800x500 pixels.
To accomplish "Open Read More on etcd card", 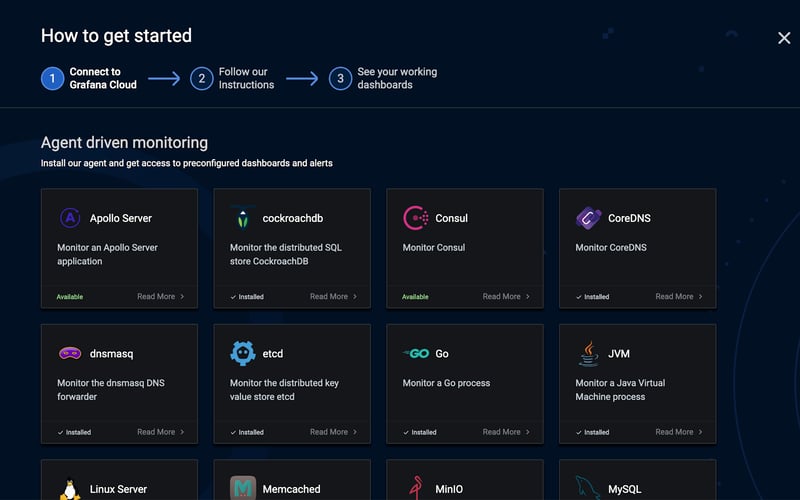I will [x=334, y=432].
